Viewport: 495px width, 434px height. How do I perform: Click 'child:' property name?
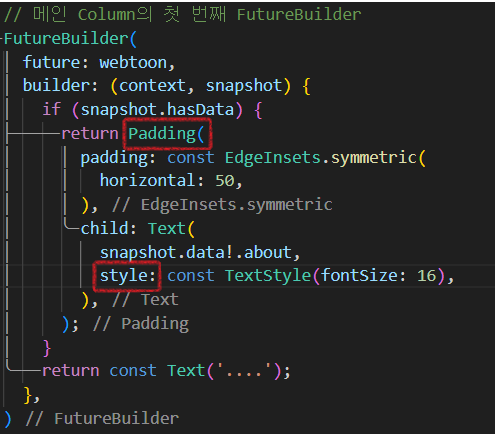(109, 229)
